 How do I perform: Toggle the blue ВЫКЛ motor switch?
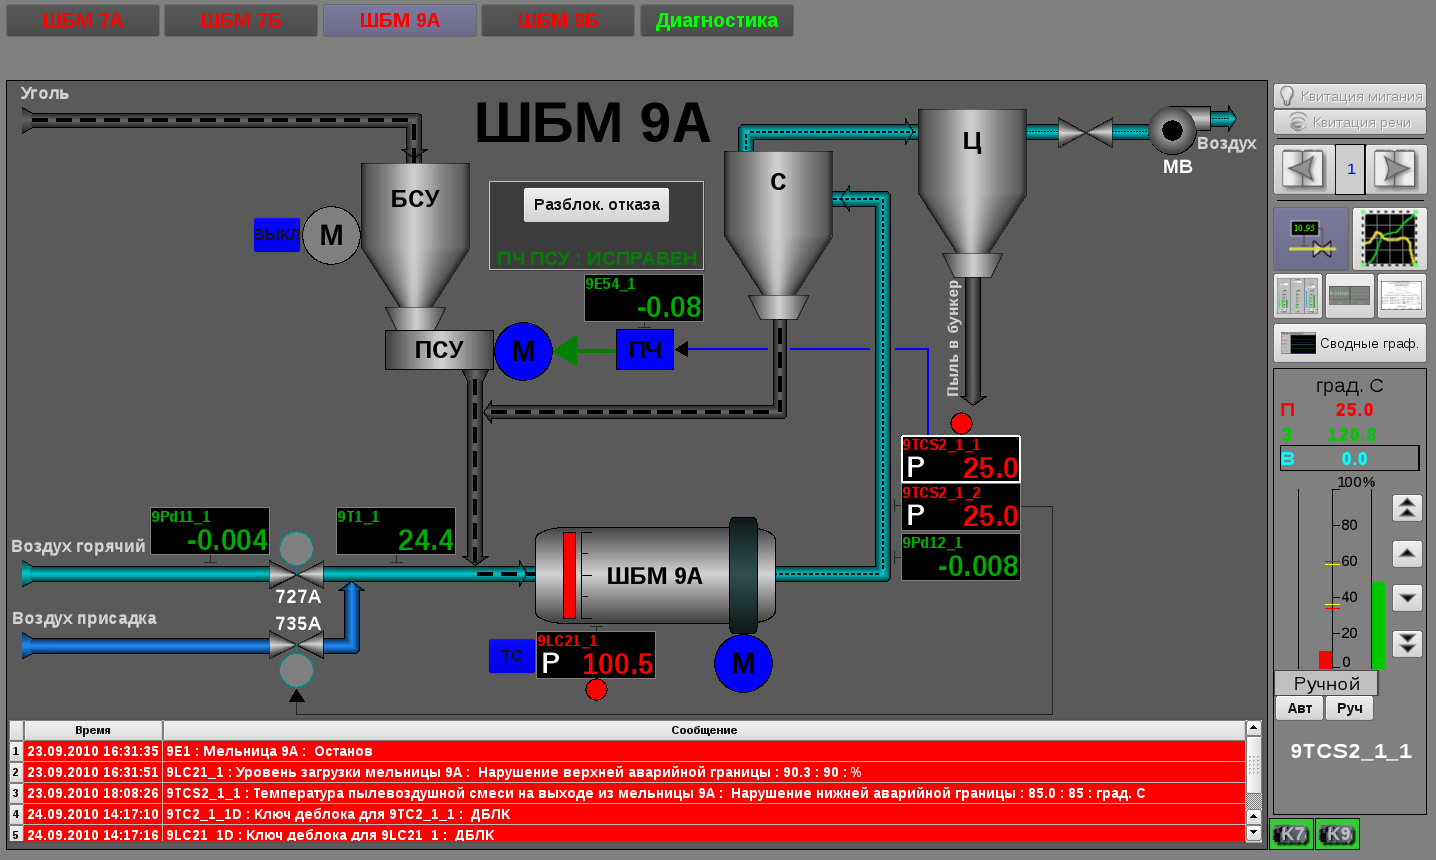pos(276,235)
